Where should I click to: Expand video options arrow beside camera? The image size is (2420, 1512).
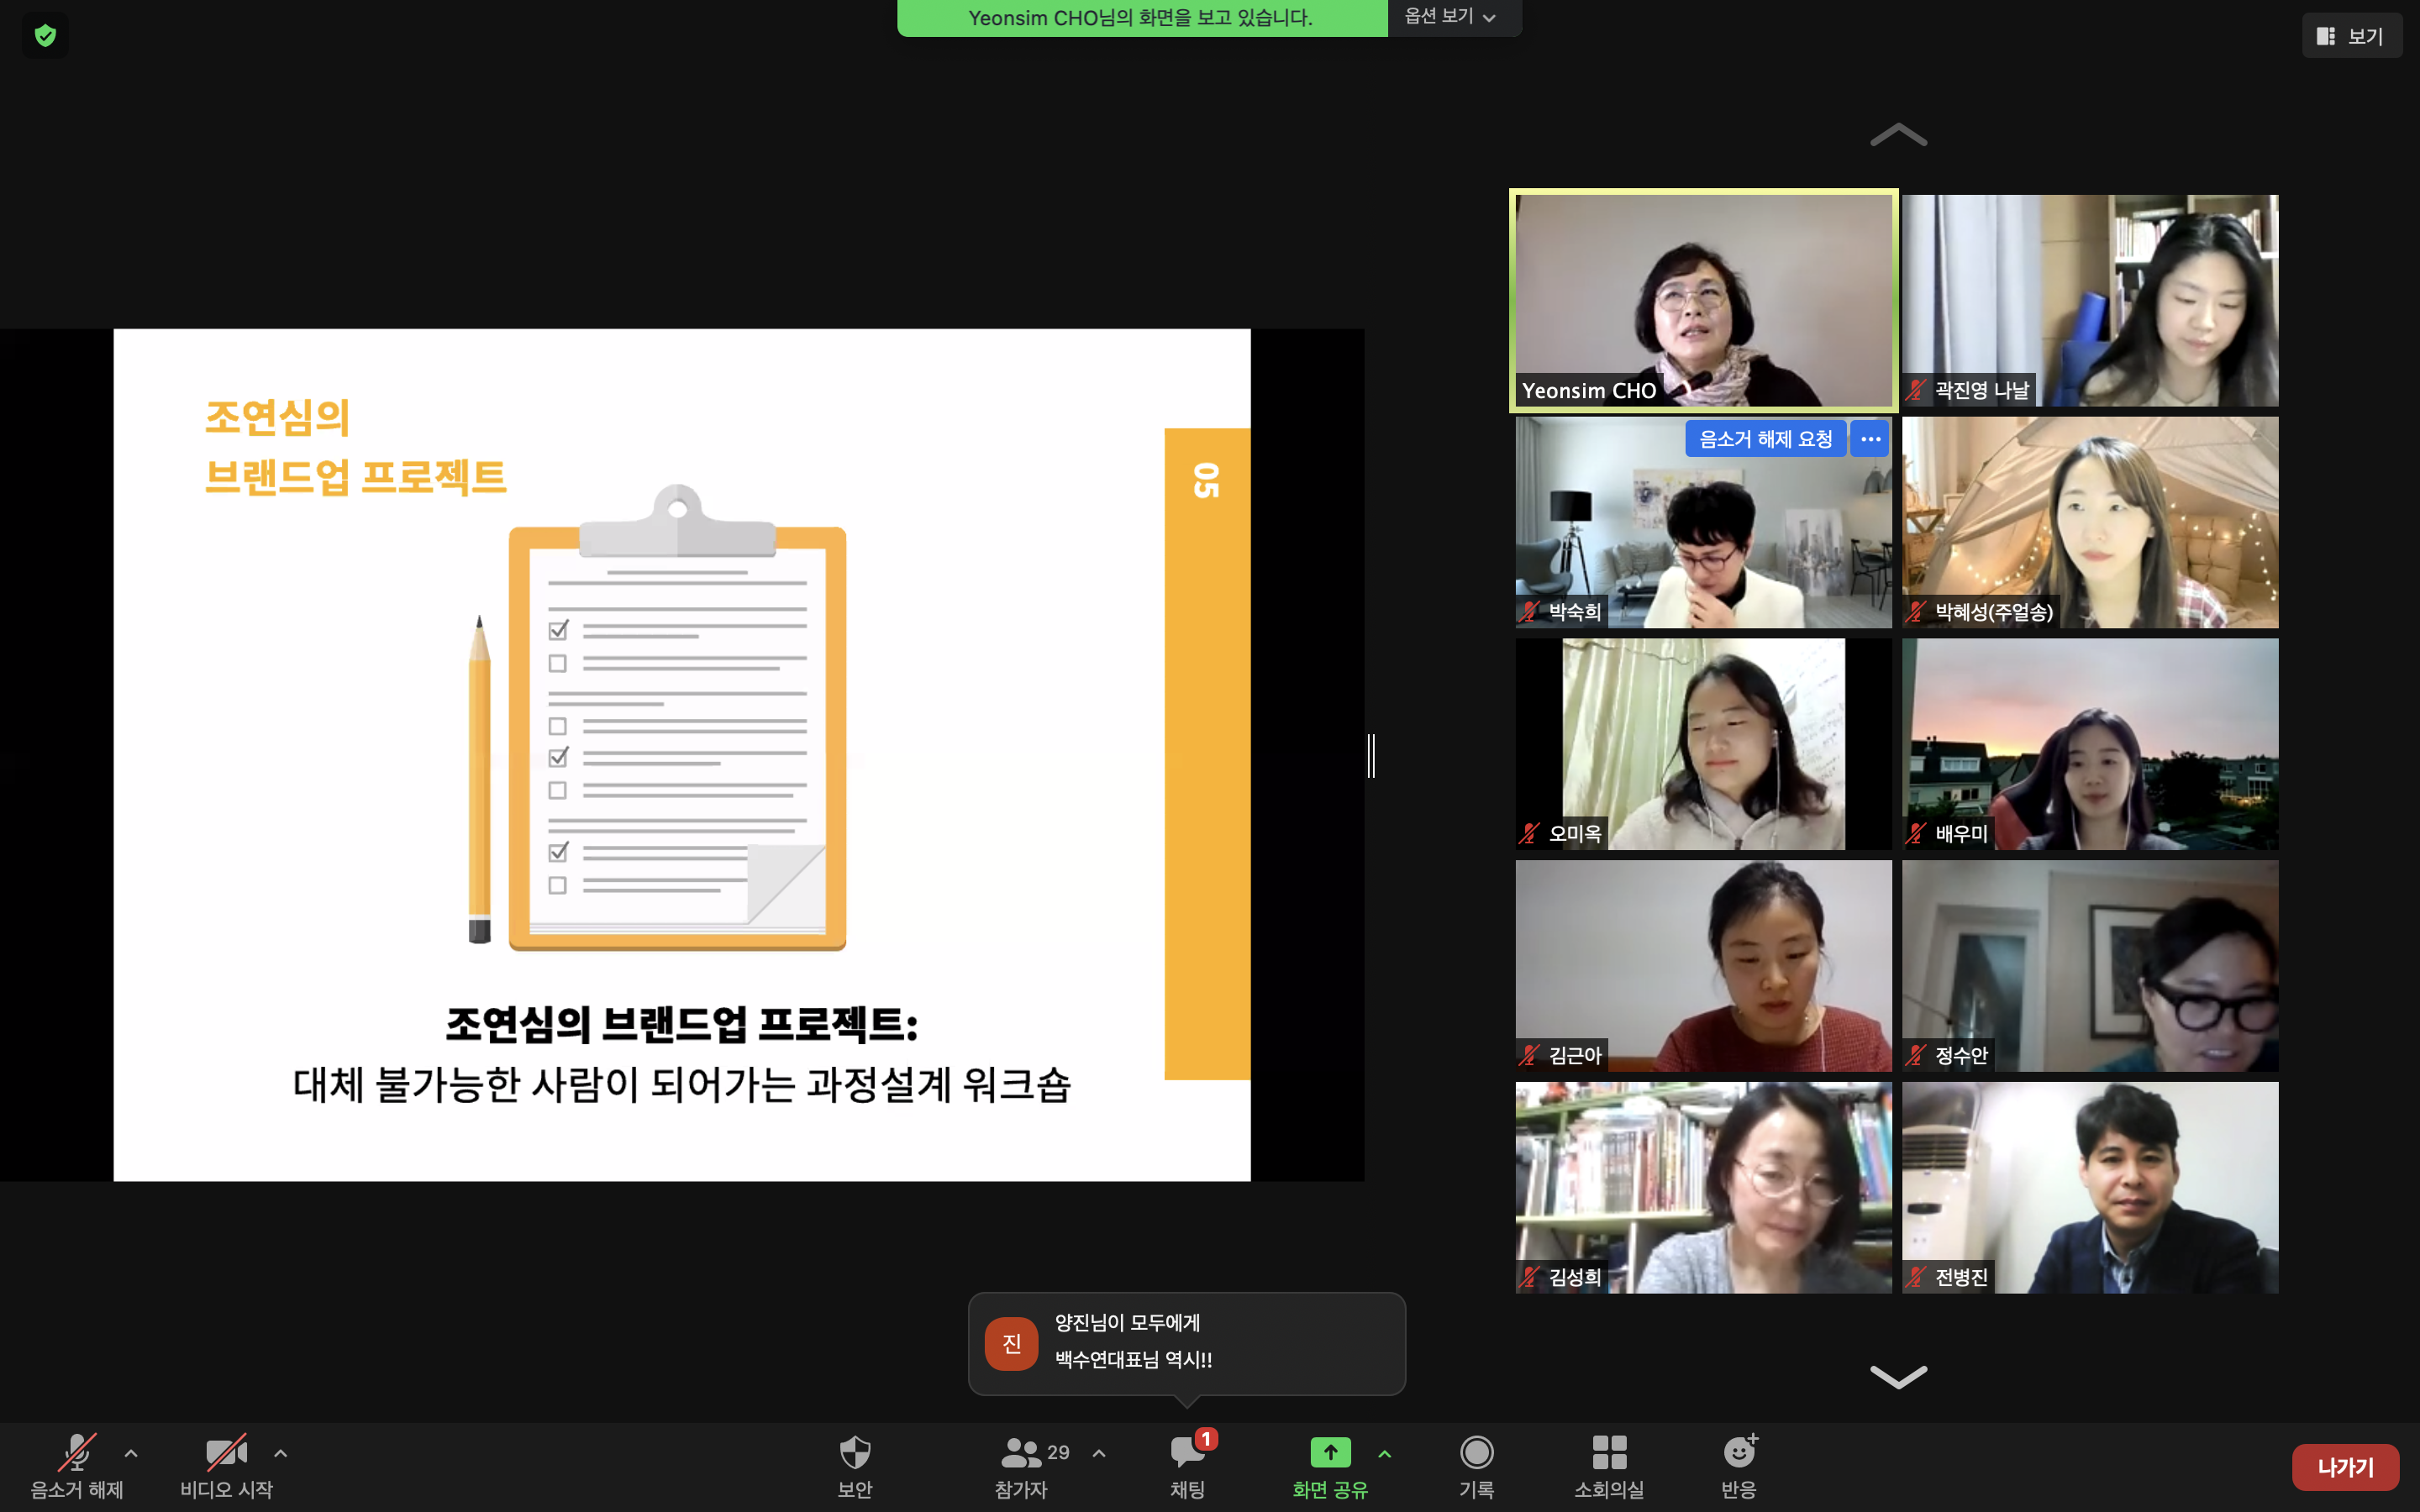point(281,1453)
